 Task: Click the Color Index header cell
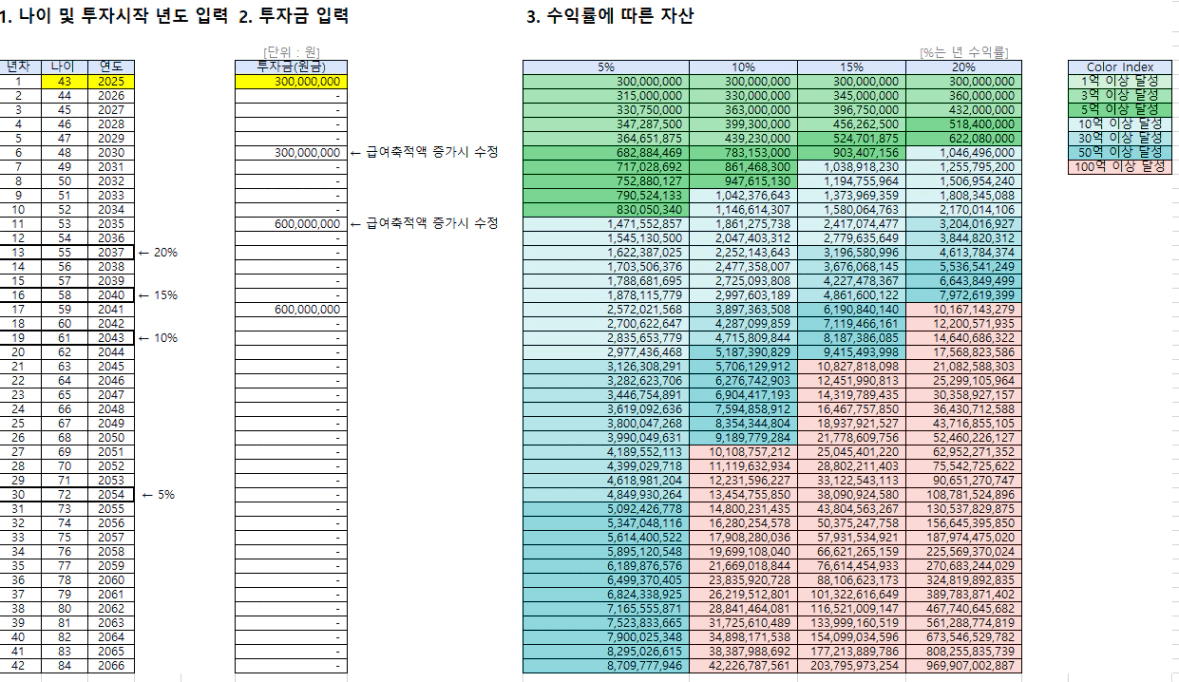tap(1120, 67)
